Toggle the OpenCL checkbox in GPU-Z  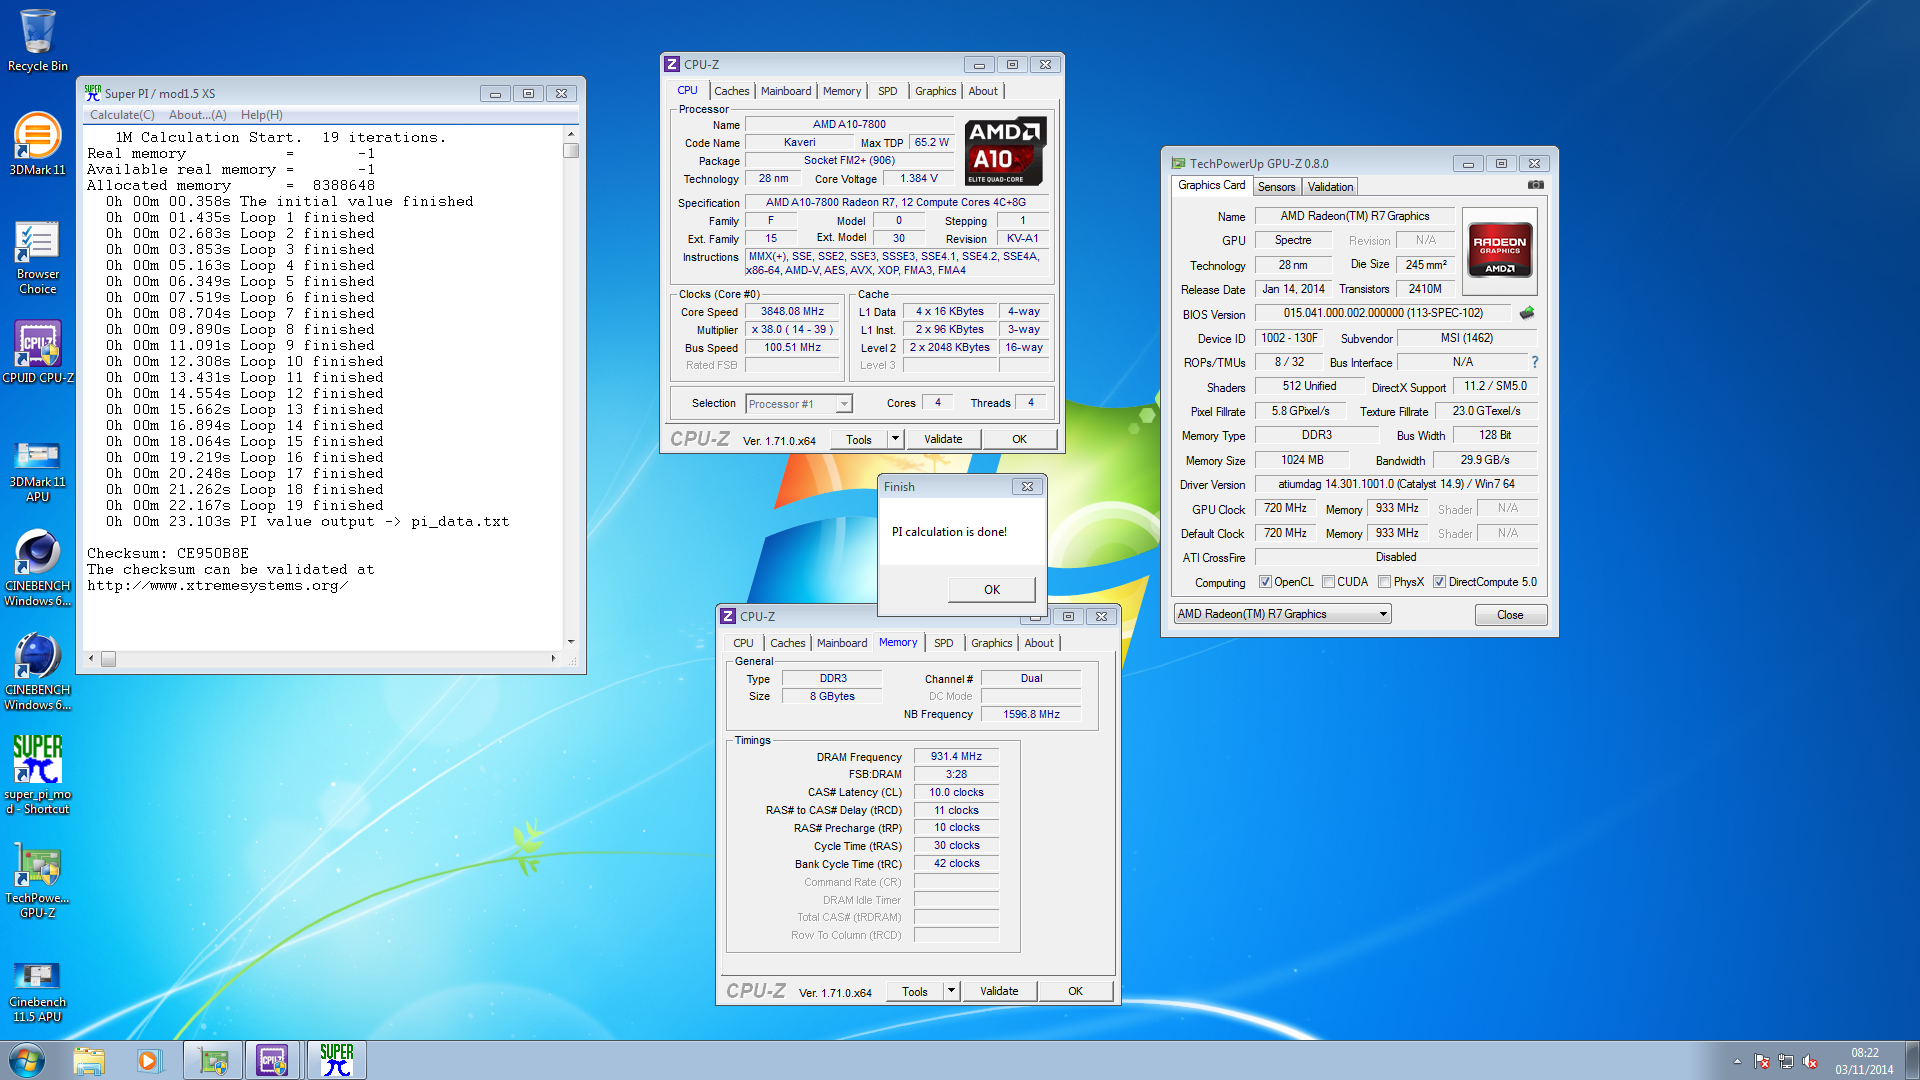click(x=1265, y=582)
